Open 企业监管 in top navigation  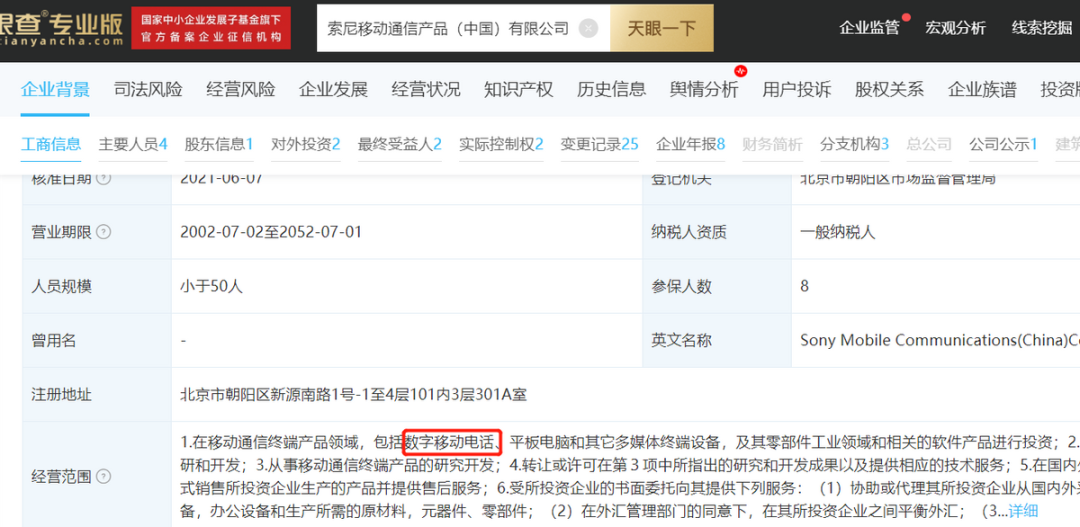(869, 28)
